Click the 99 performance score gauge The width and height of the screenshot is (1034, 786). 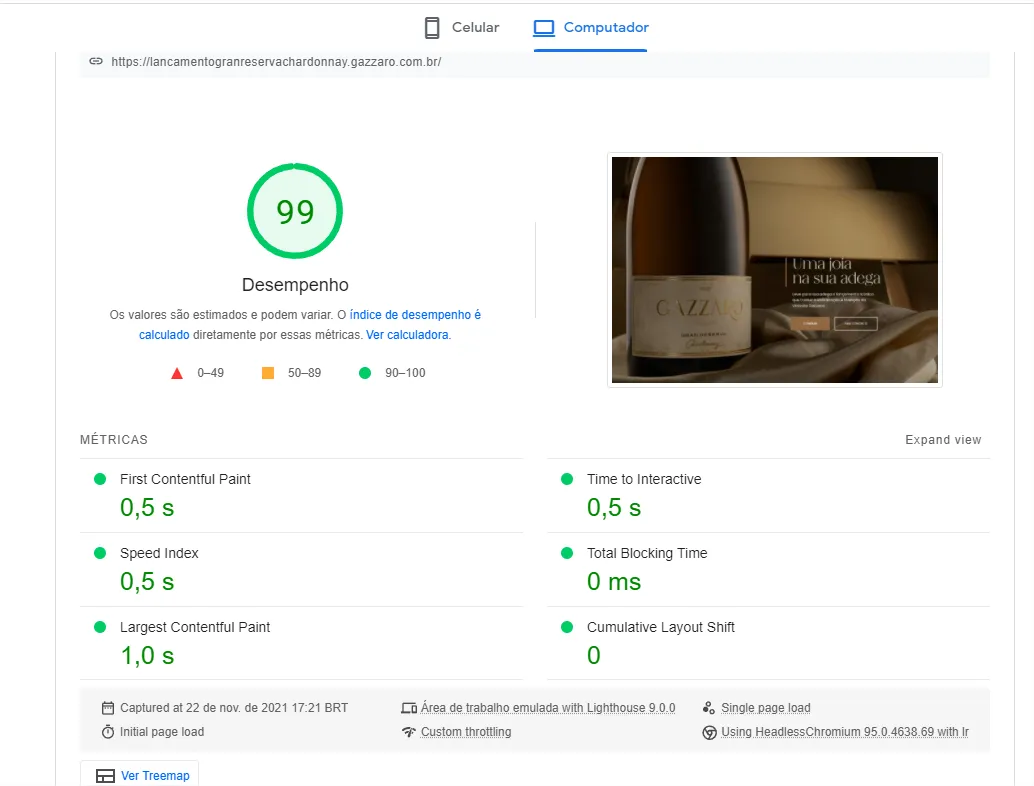pos(295,211)
